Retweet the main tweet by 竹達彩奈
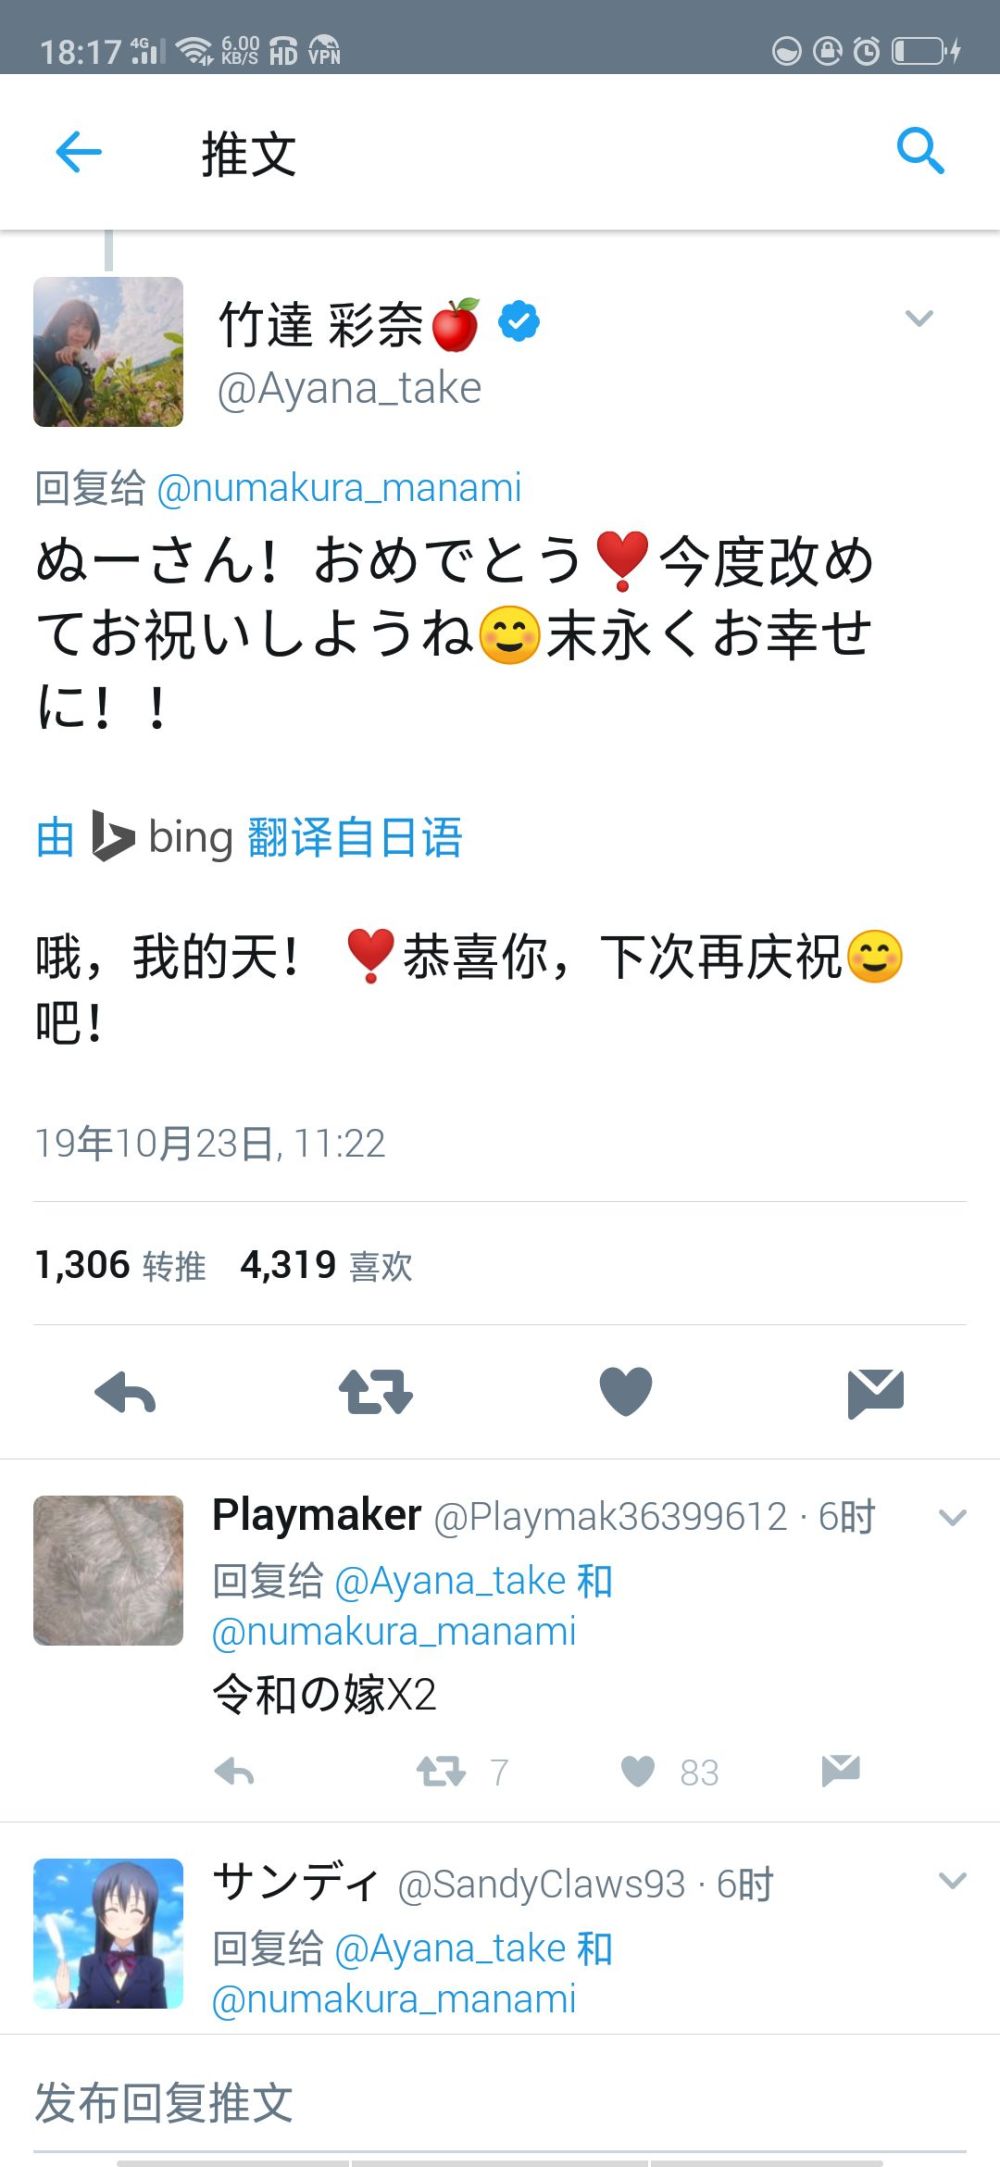1000x2167 pixels. (375, 1392)
